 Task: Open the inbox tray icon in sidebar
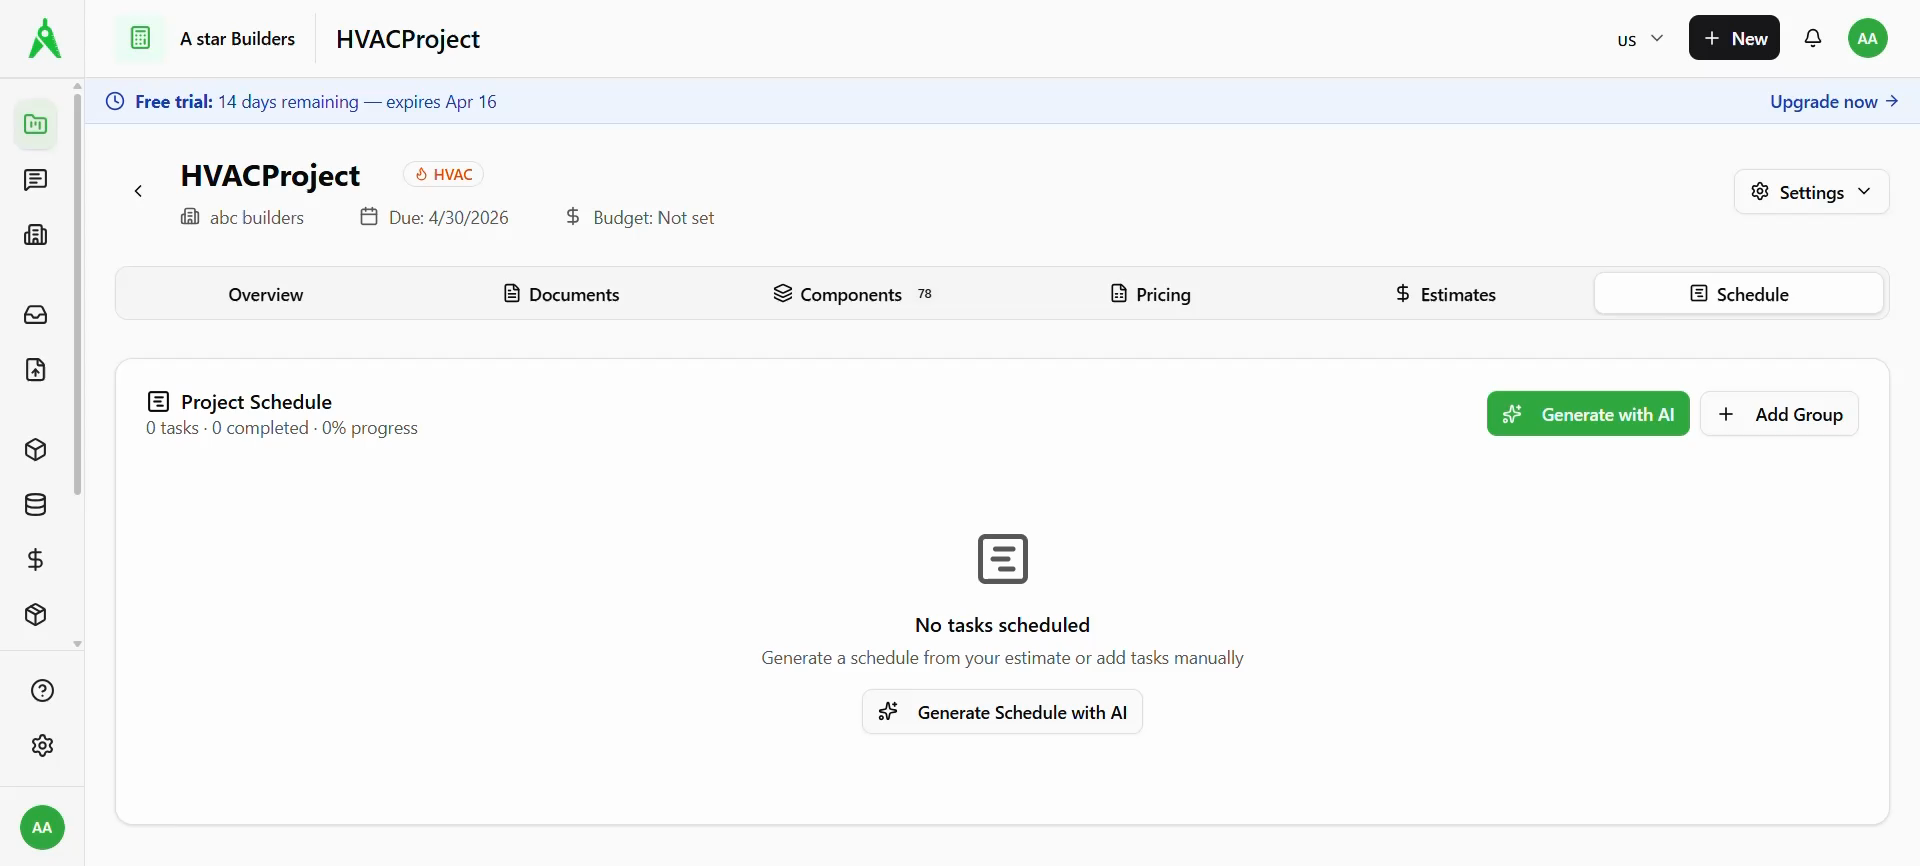(36, 315)
